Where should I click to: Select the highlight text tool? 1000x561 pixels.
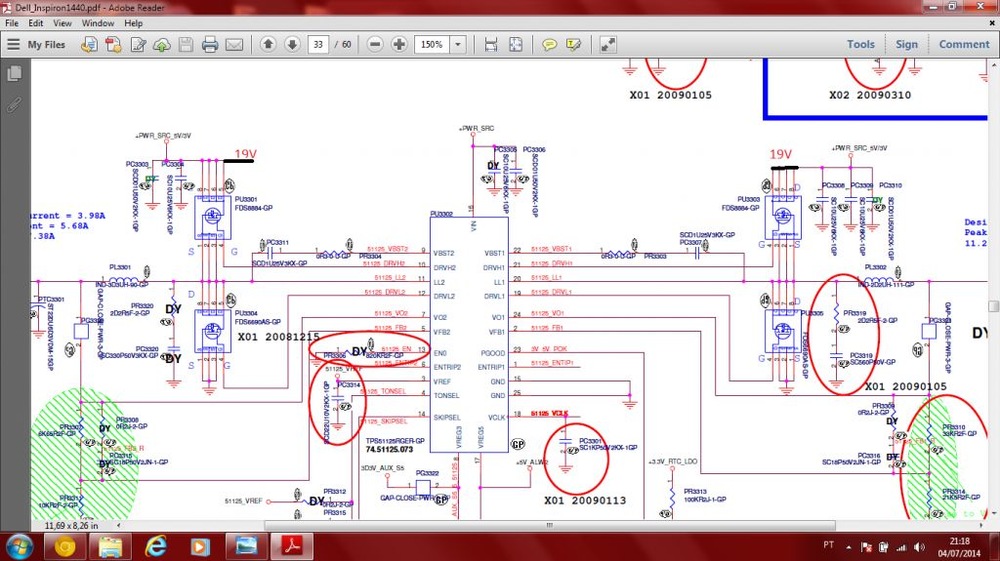tap(573, 45)
